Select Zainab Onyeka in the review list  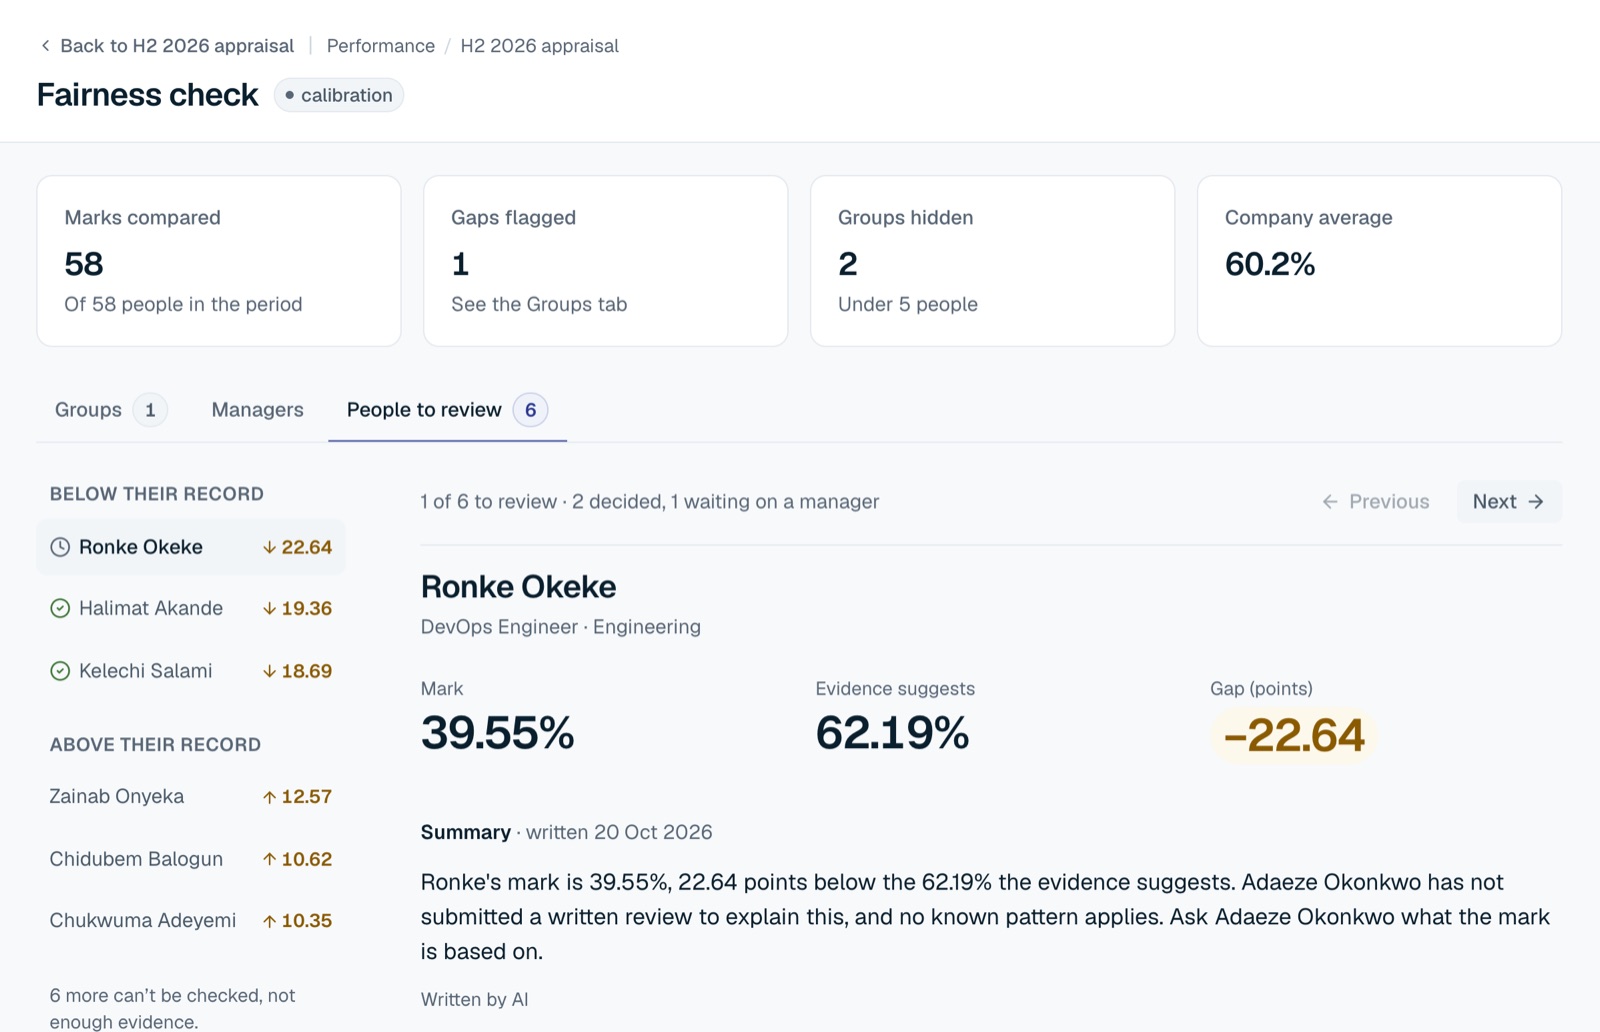(x=191, y=797)
